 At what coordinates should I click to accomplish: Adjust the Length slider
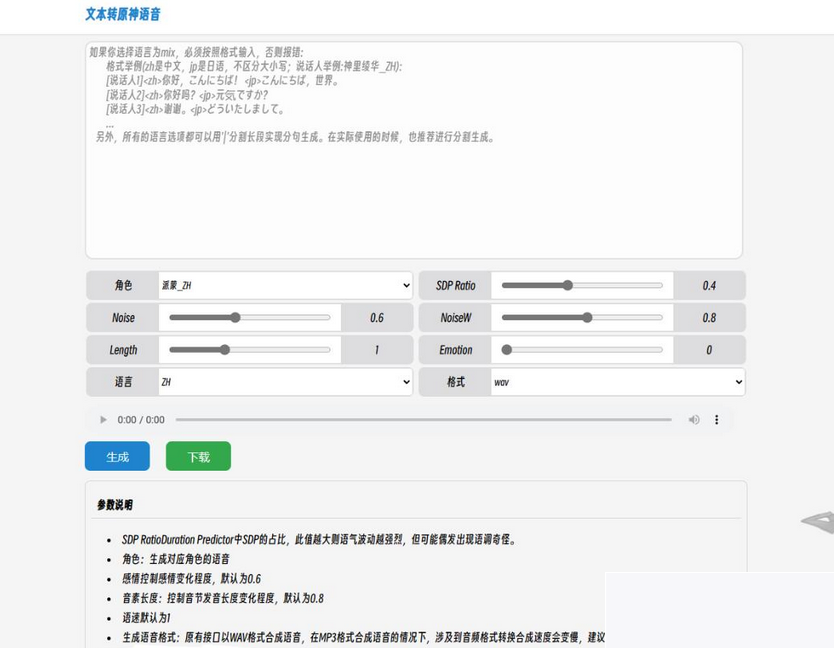click(x=225, y=350)
